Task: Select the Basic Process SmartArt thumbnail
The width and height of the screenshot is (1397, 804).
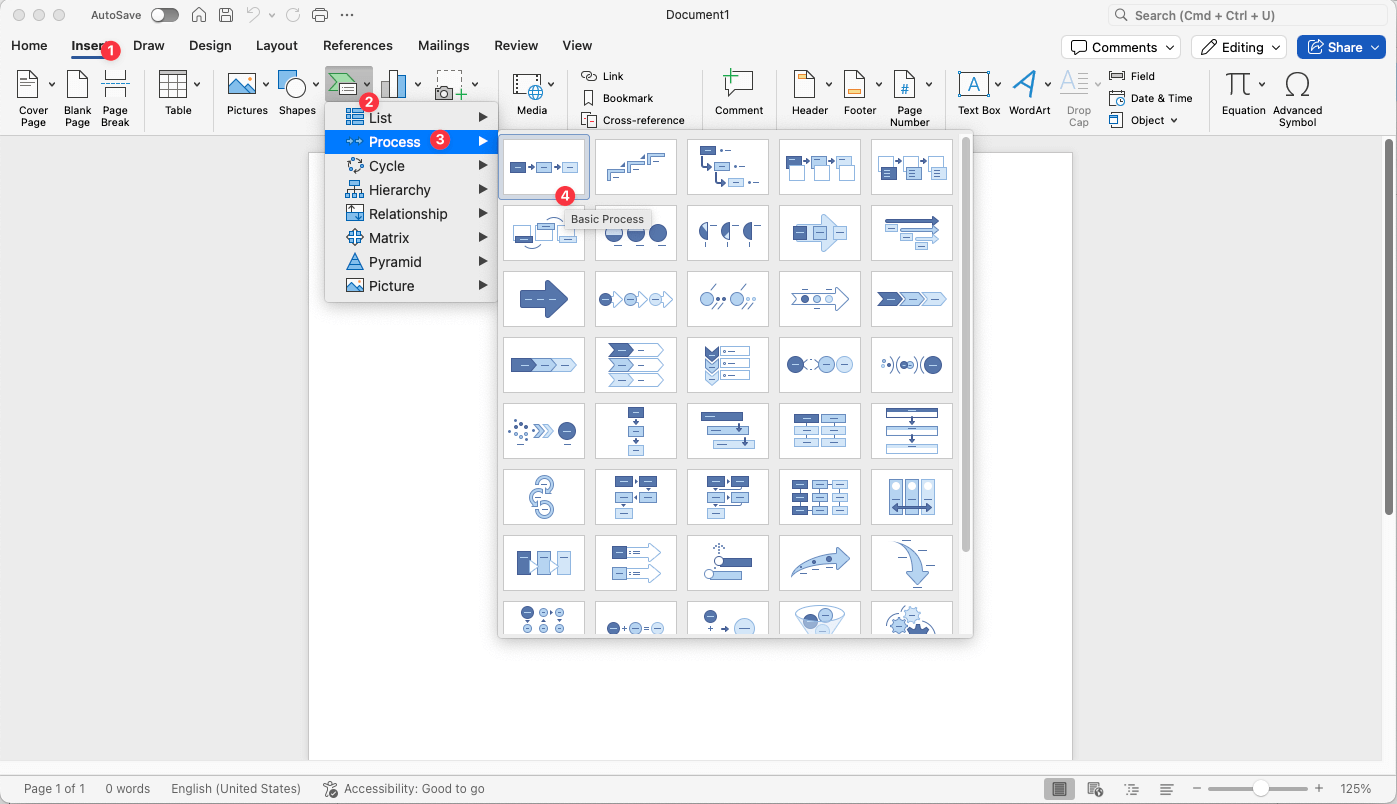Action: (543, 166)
